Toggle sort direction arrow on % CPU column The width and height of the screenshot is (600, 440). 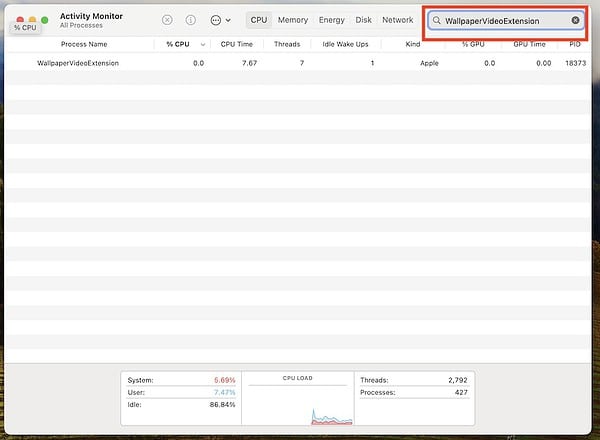pos(203,44)
